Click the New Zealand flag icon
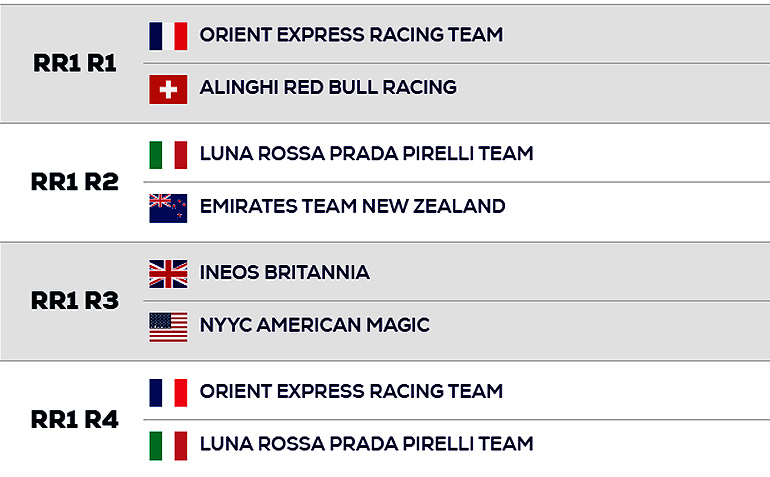770x477 pixels. pos(168,207)
